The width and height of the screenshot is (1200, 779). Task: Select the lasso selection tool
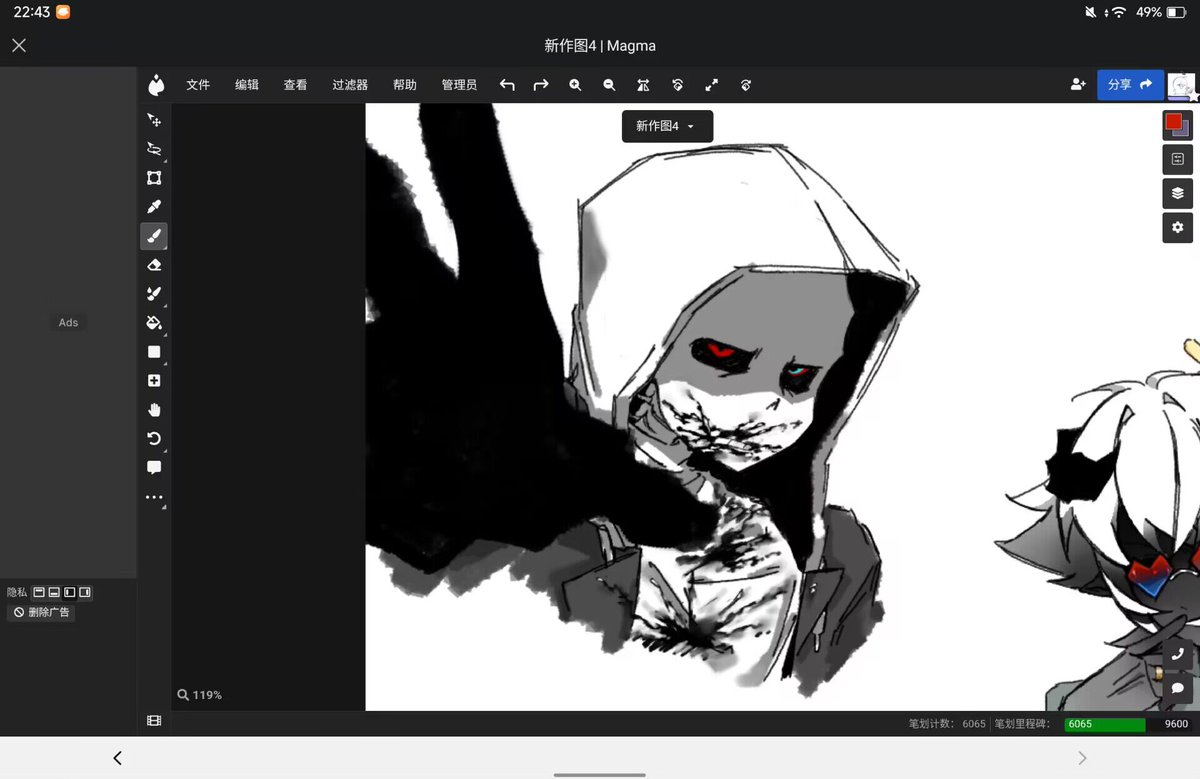(x=154, y=149)
